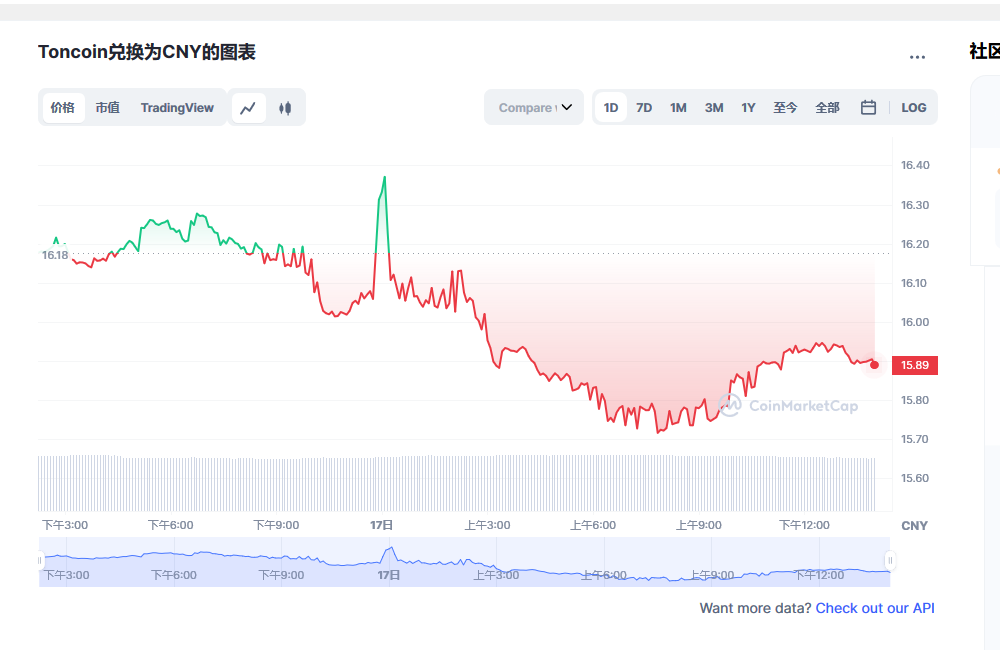Open the Compare dropdown
This screenshot has width=1000, height=650.
tap(534, 107)
